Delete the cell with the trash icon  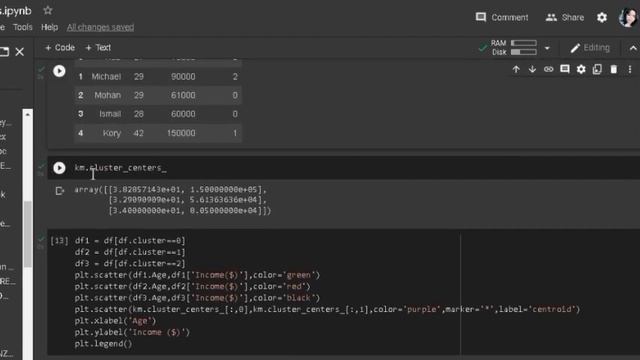613,69
